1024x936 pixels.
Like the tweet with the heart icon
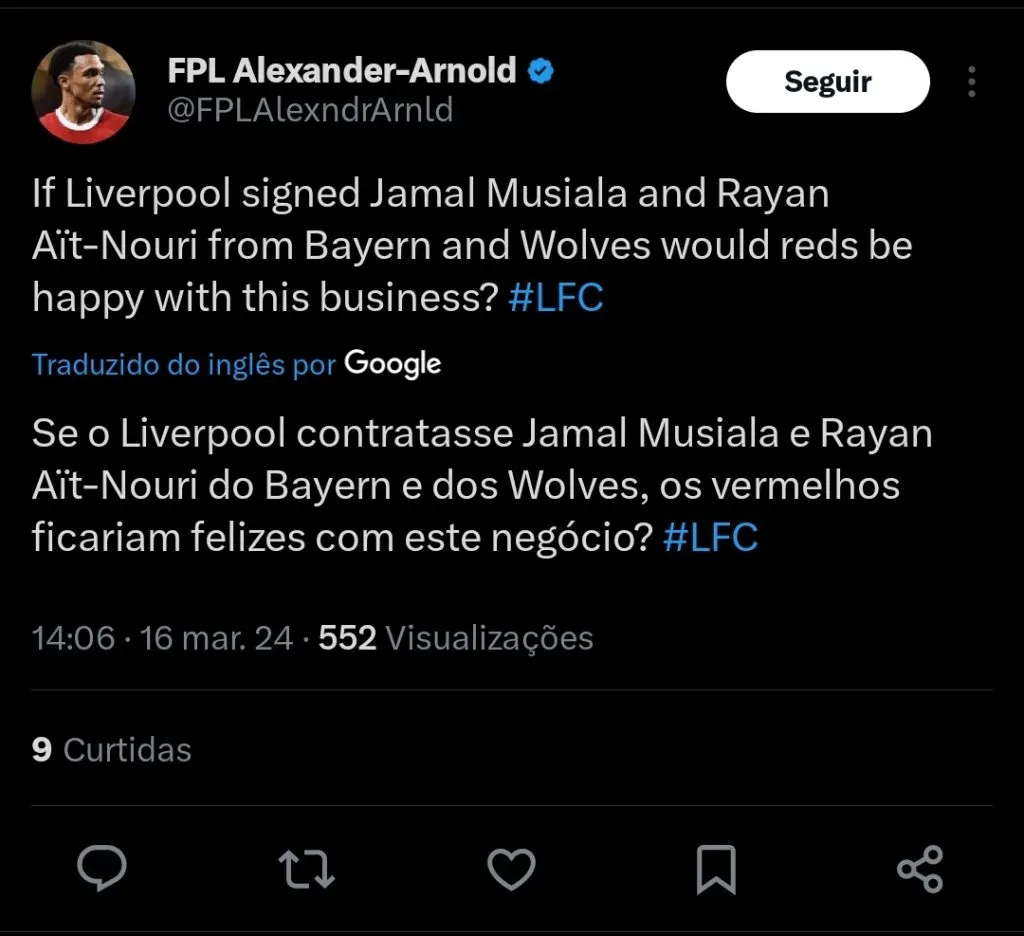coord(511,868)
